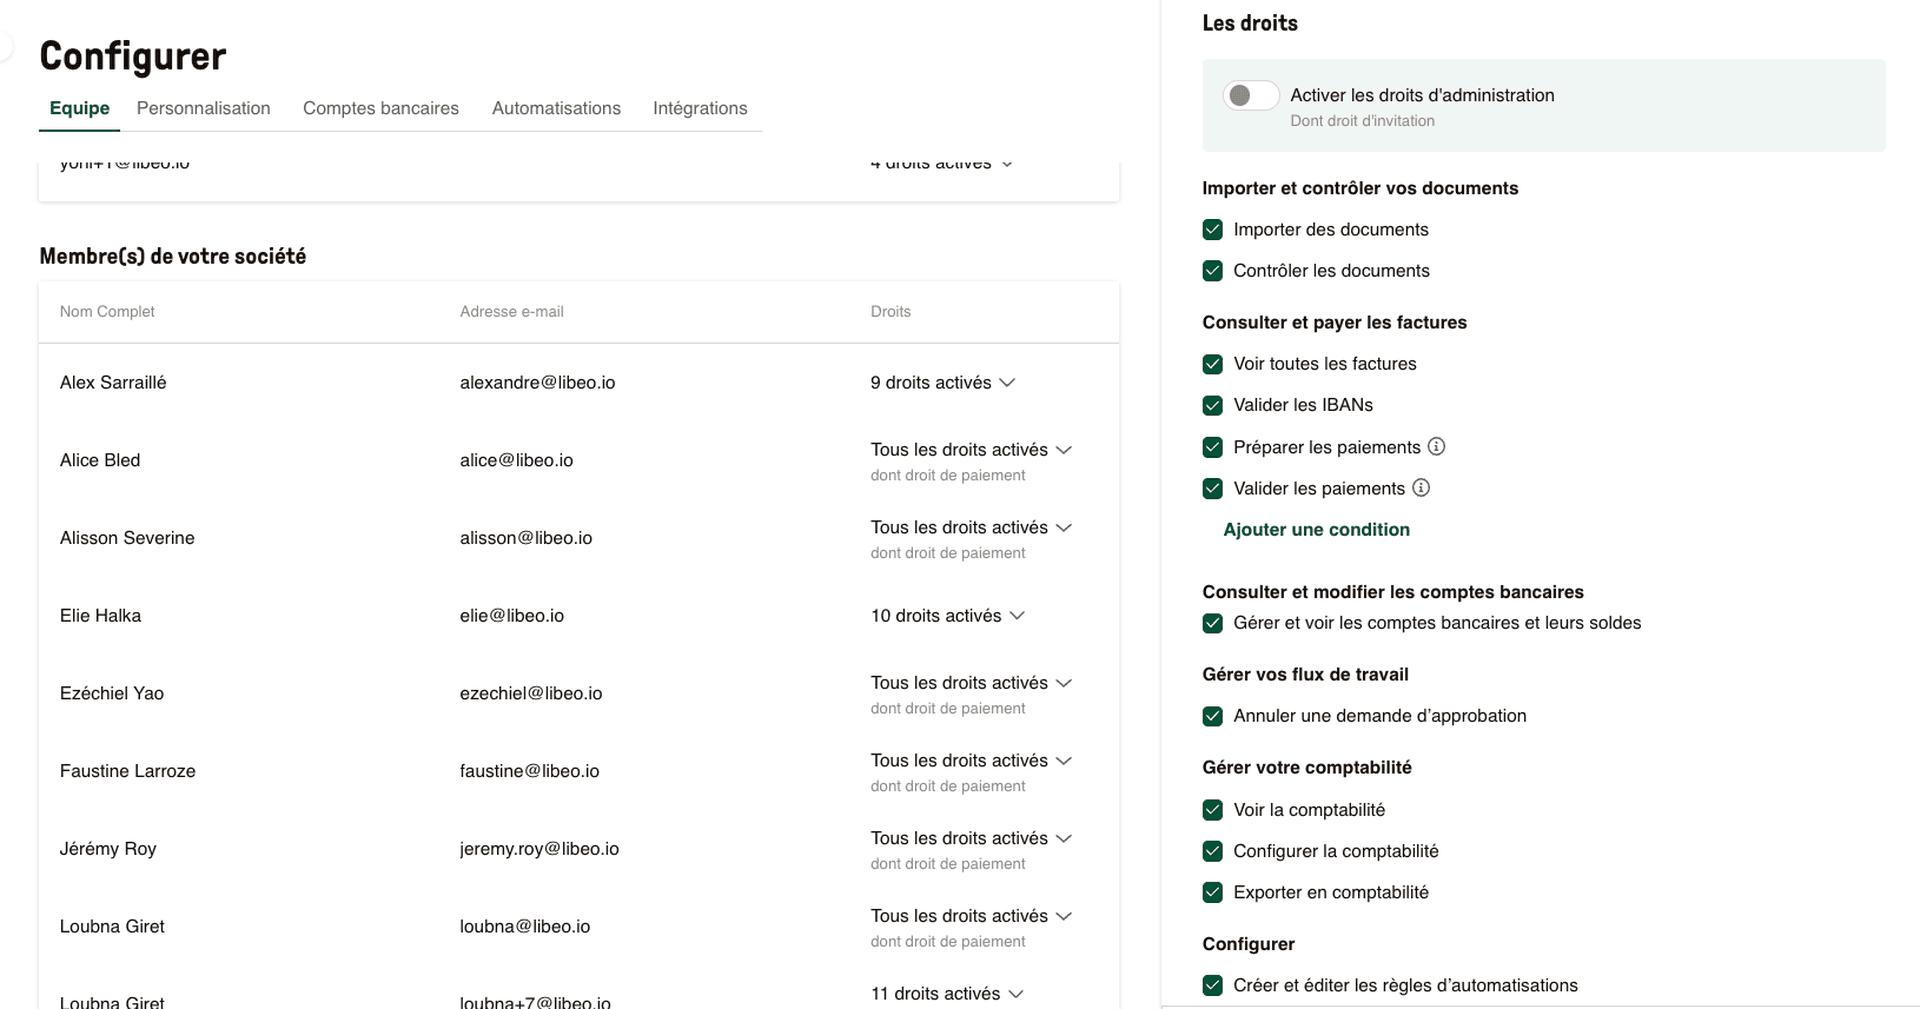Expand Ezéchiel Yao's rights dropdown
1920x1009 pixels.
[971, 683]
